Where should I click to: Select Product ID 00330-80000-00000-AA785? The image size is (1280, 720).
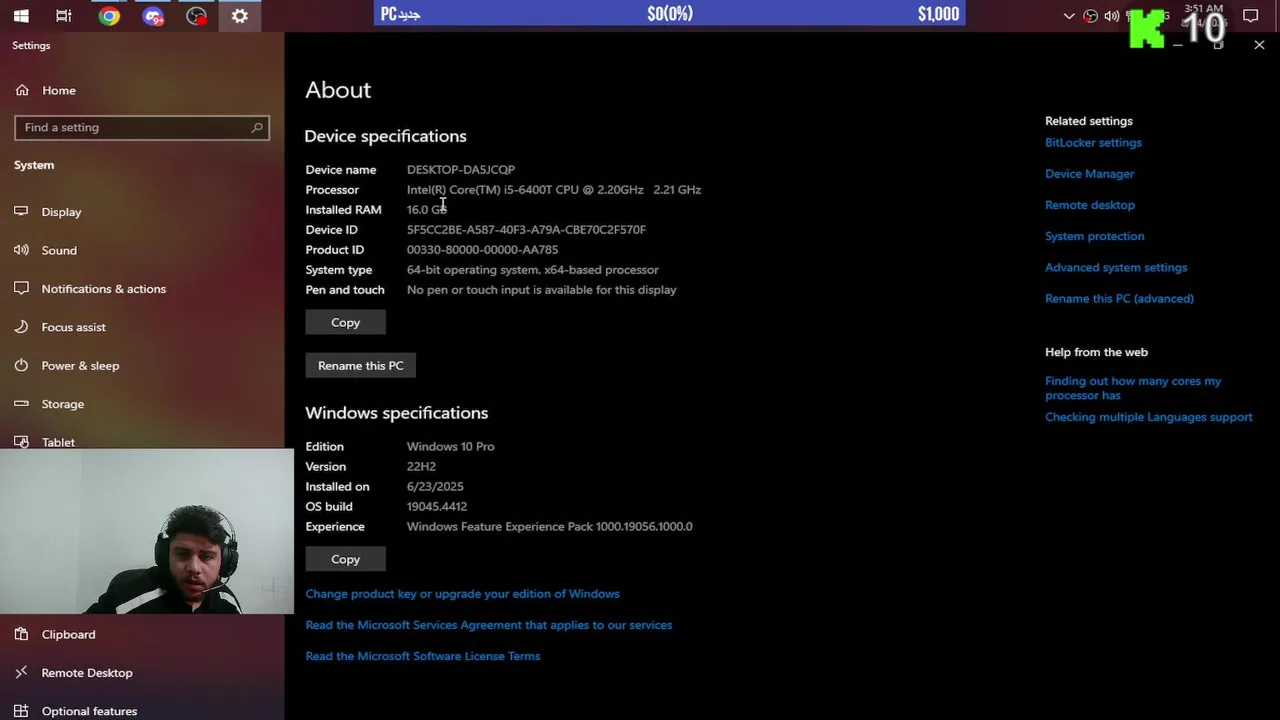tap(482, 250)
